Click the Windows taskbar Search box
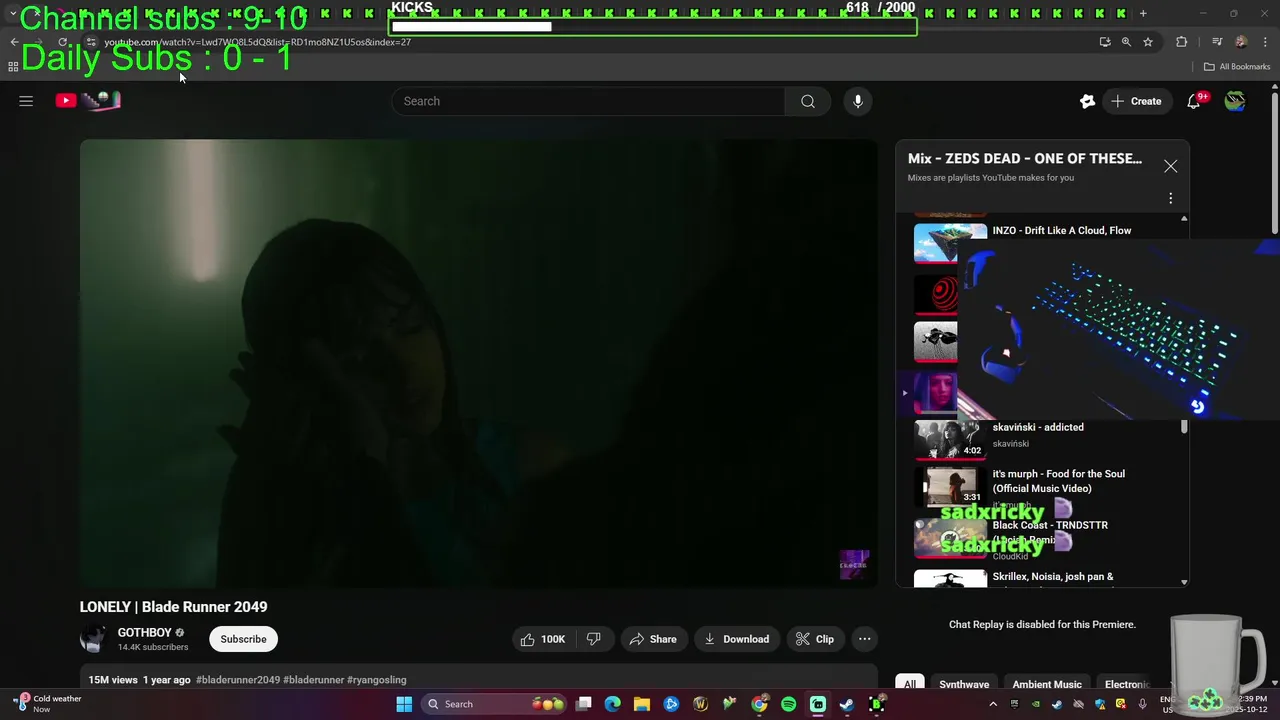Viewport: 1280px width, 720px height. (494, 704)
